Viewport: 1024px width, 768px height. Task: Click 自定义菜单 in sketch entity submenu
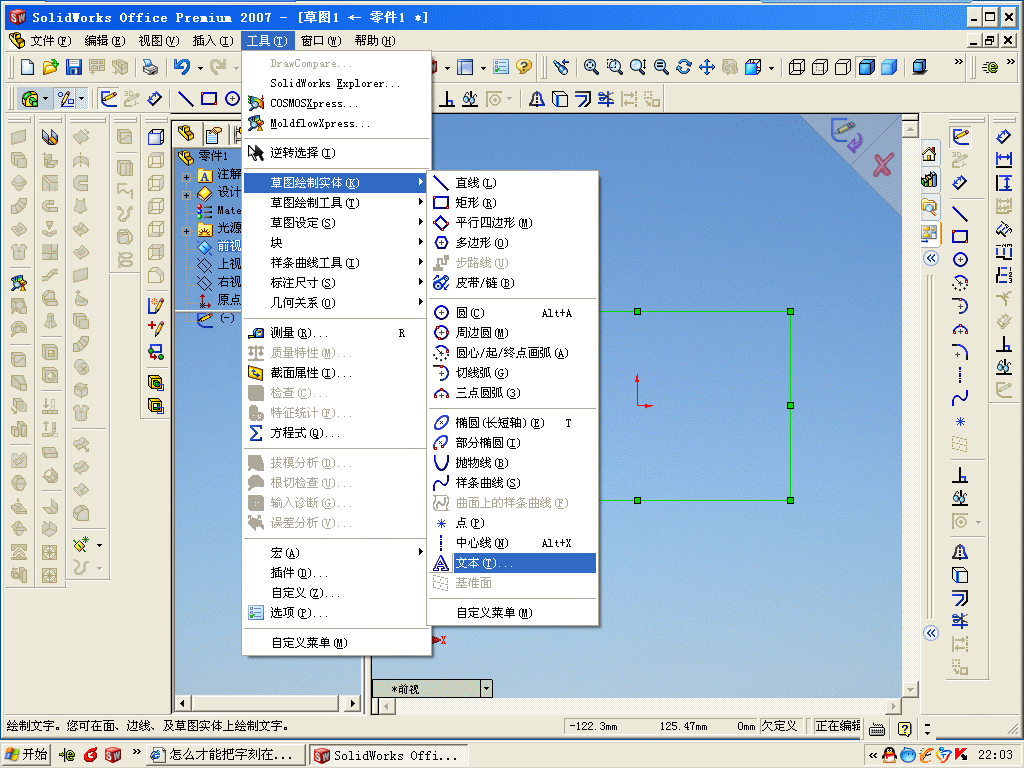click(x=513, y=613)
